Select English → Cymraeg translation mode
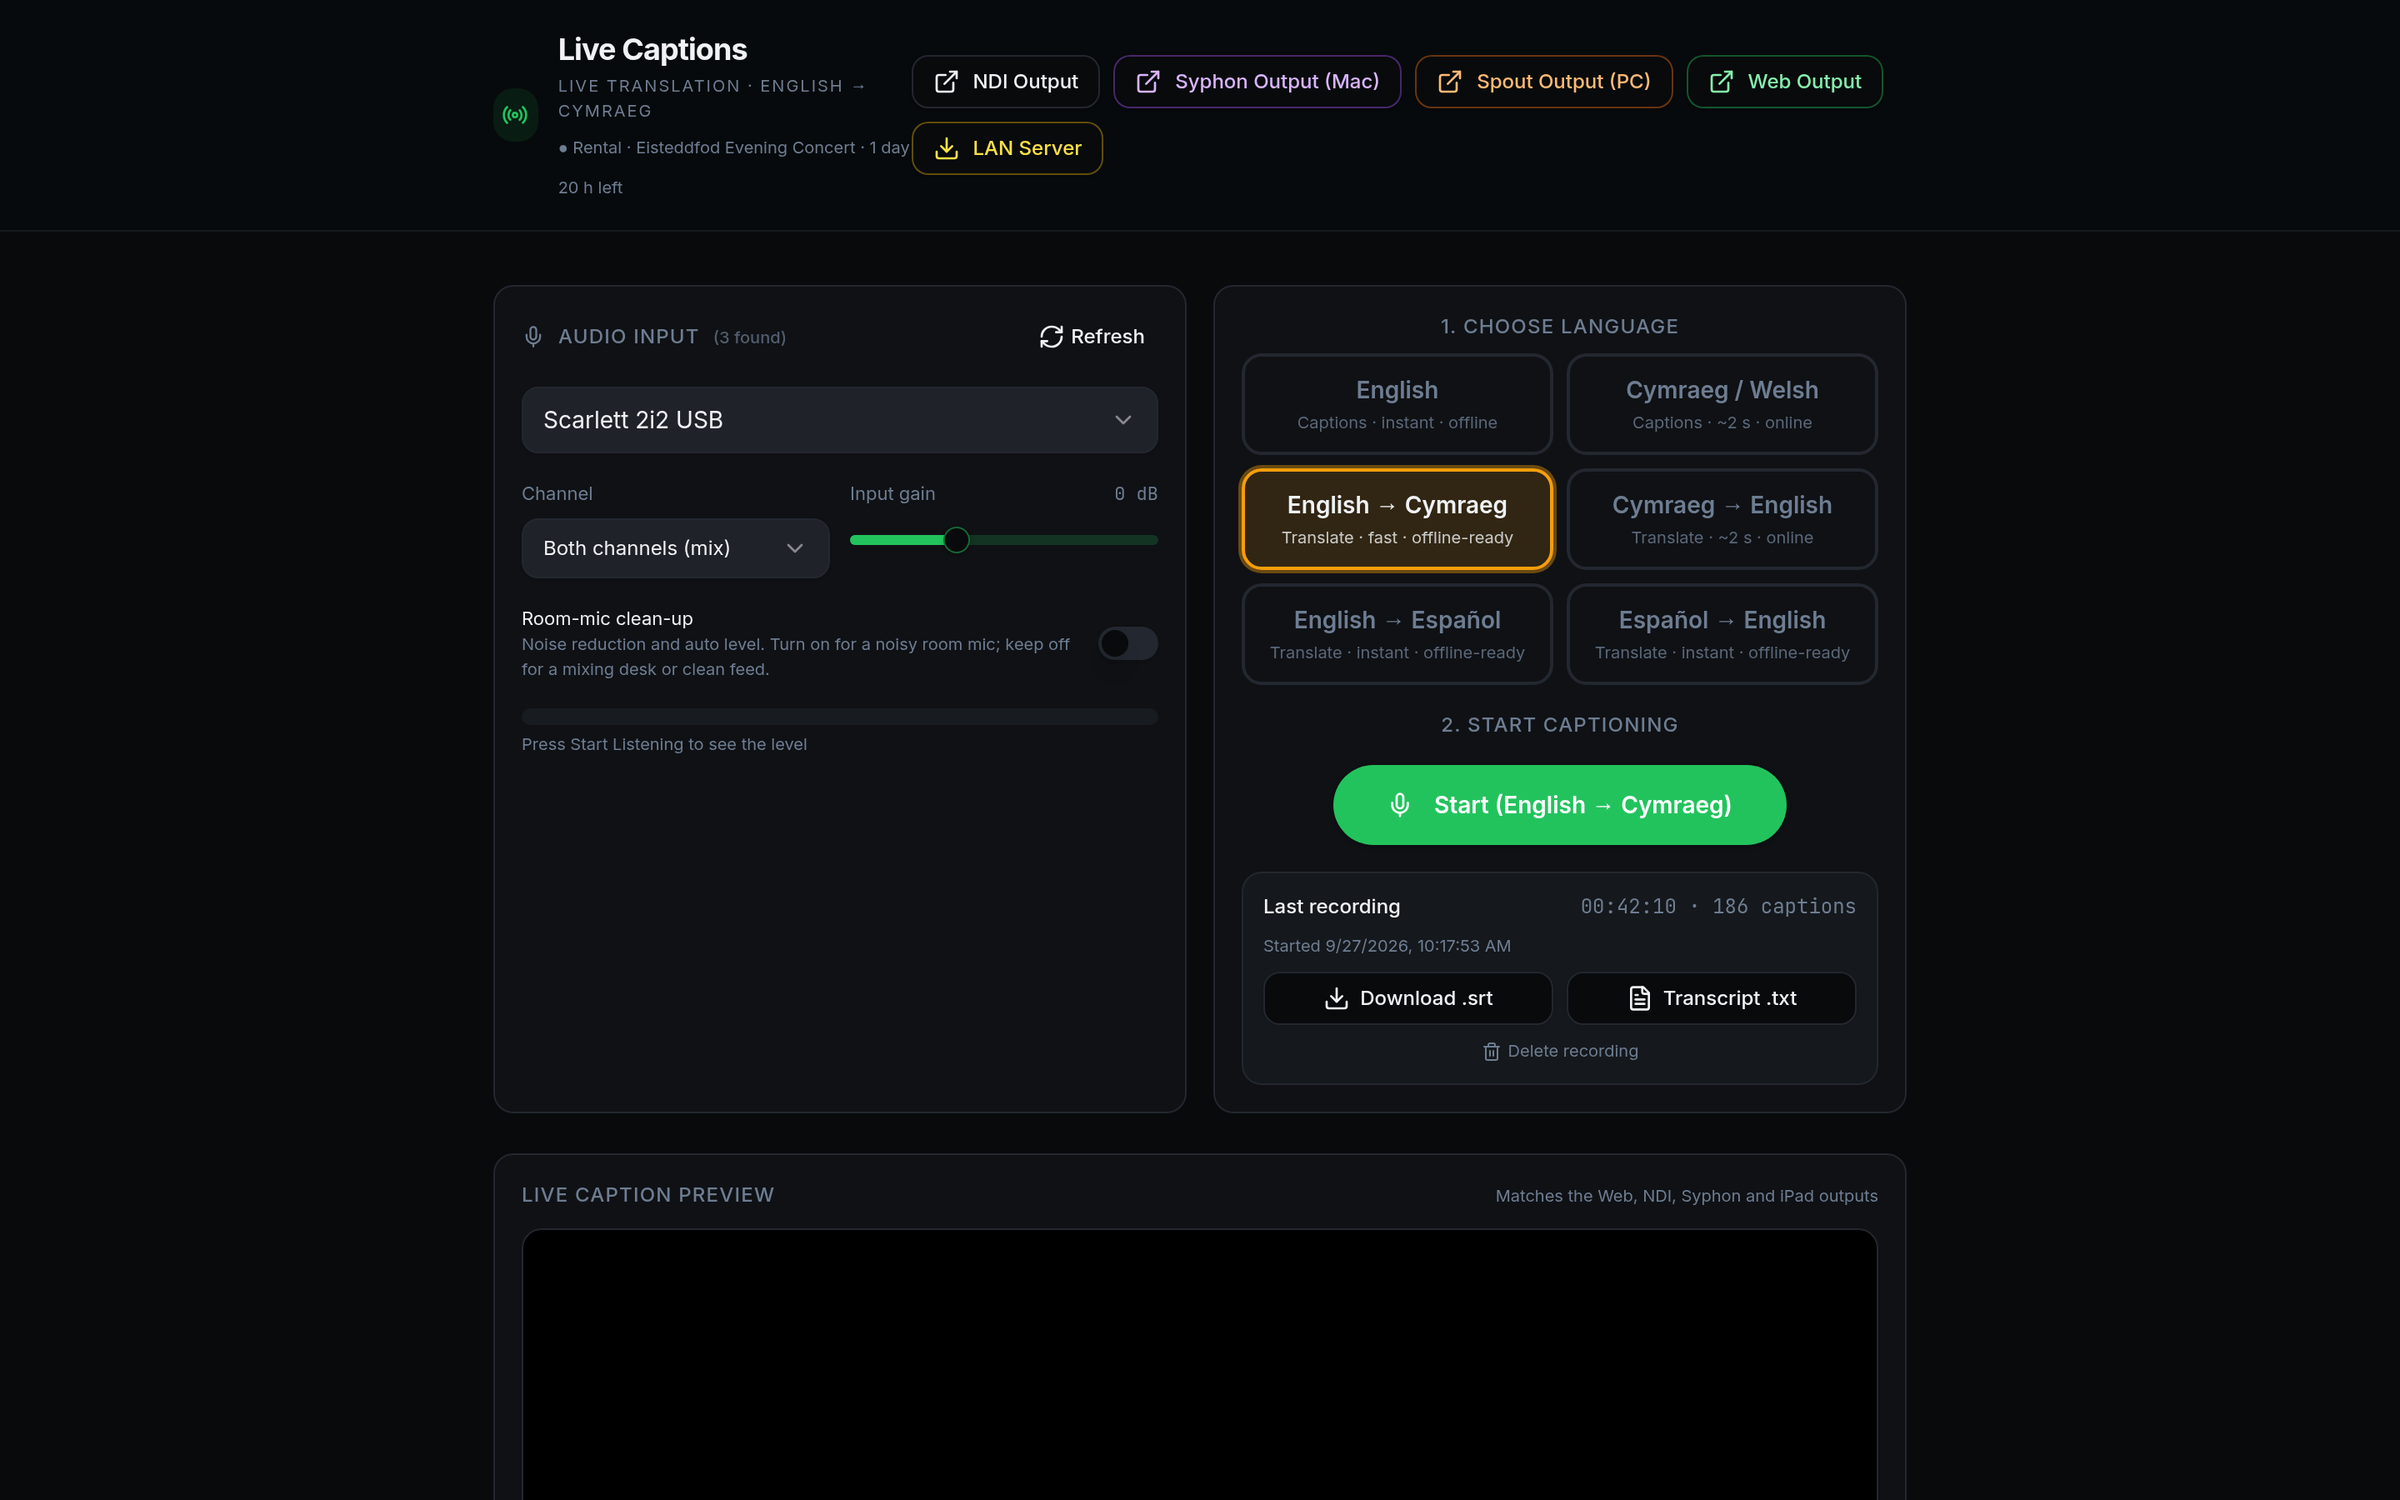 (1397, 519)
